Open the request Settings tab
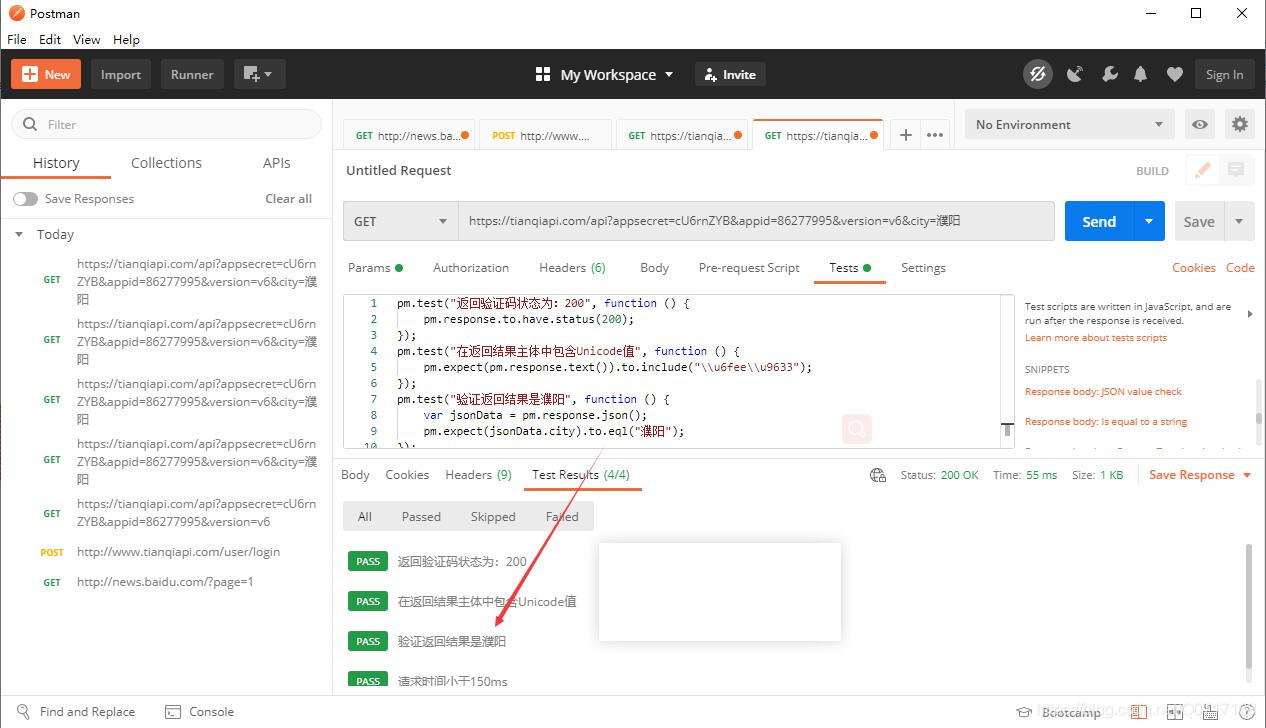 [x=923, y=268]
